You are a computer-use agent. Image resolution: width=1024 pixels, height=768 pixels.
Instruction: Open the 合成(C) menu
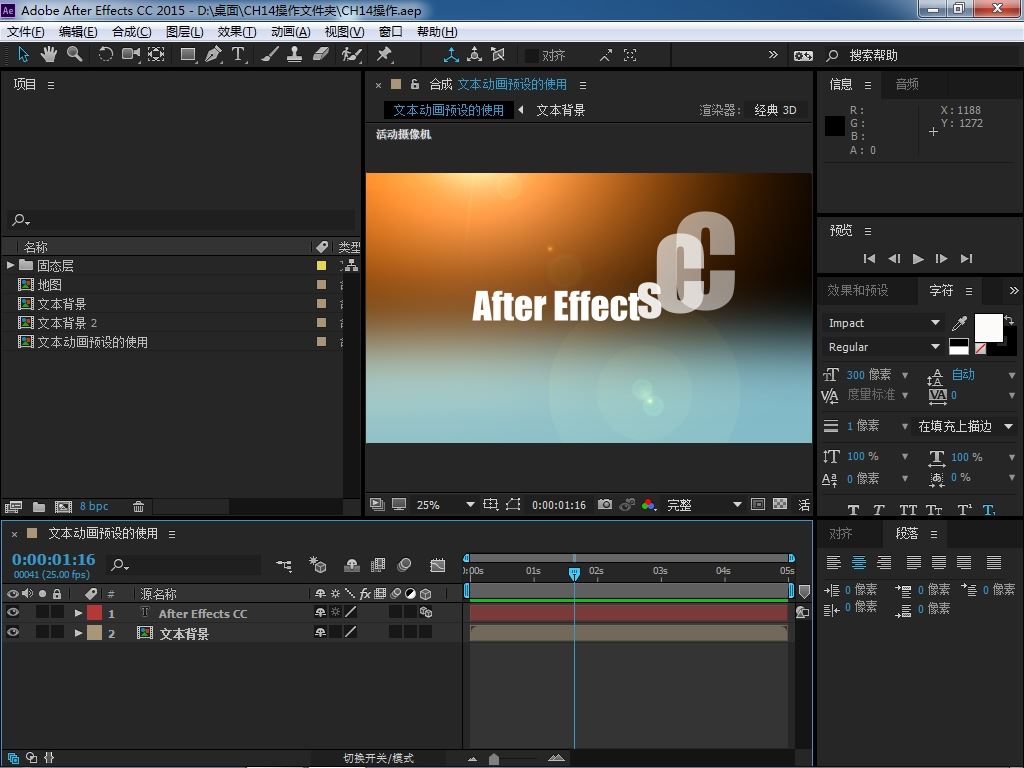click(x=132, y=31)
